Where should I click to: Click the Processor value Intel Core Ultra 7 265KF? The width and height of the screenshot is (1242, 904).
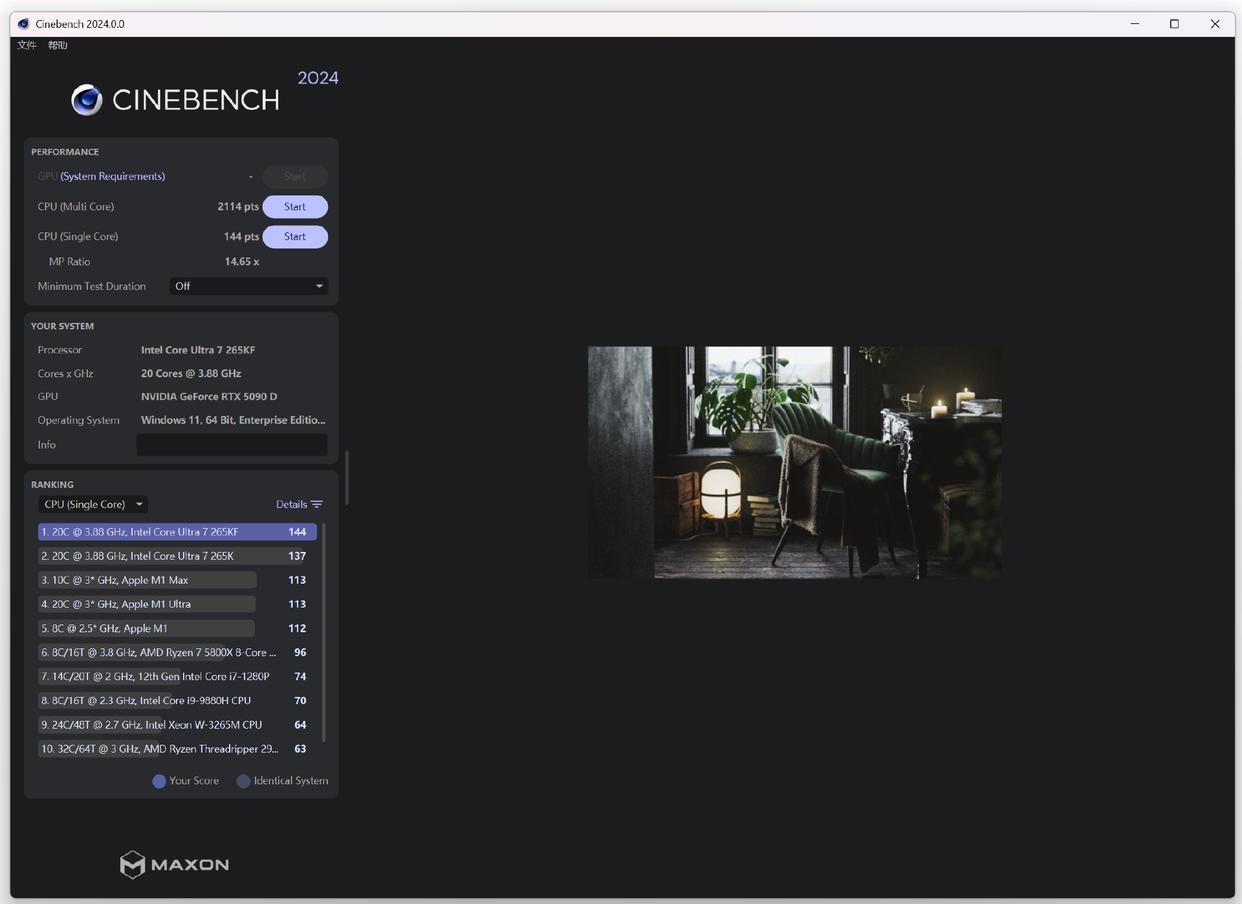pyautogui.click(x=198, y=350)
